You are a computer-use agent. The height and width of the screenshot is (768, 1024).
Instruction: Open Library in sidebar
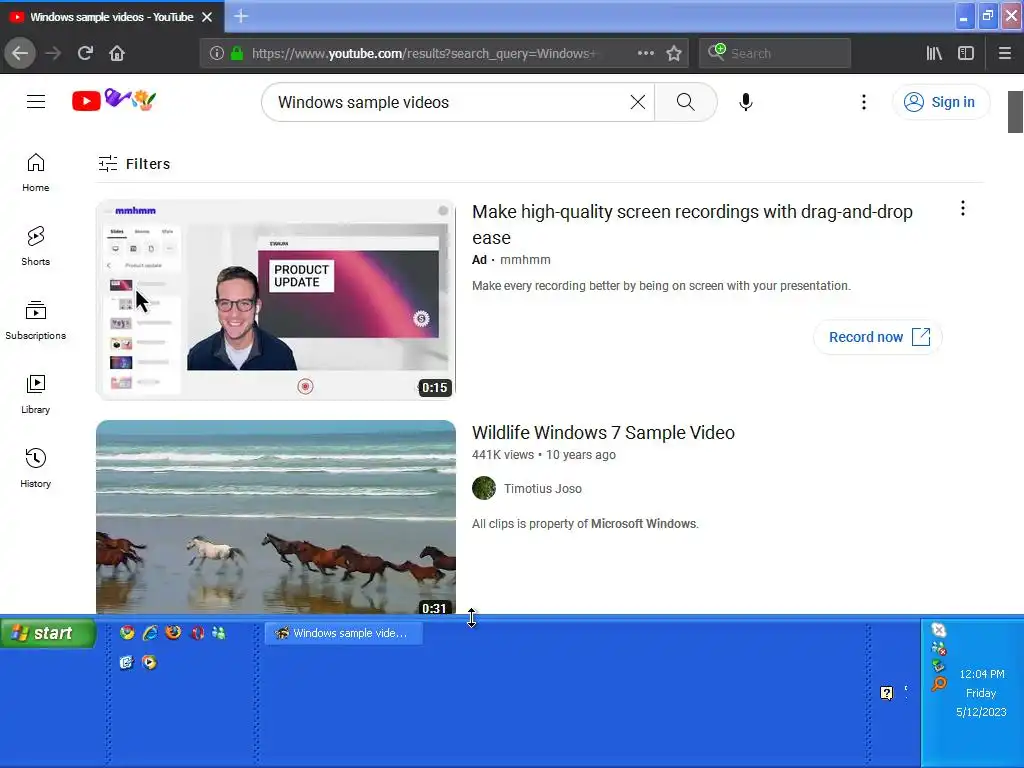click(x=36, y=394)
